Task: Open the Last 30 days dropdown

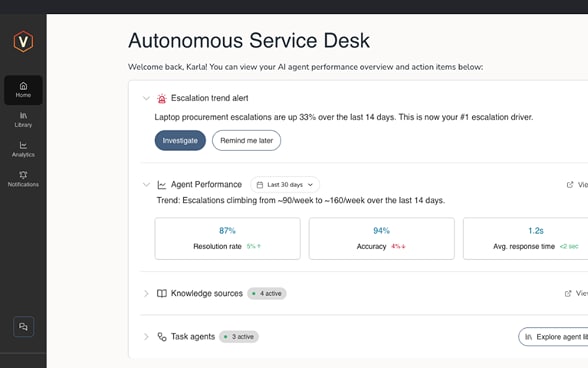Action: pyautogui.click(x=285, y=185)
